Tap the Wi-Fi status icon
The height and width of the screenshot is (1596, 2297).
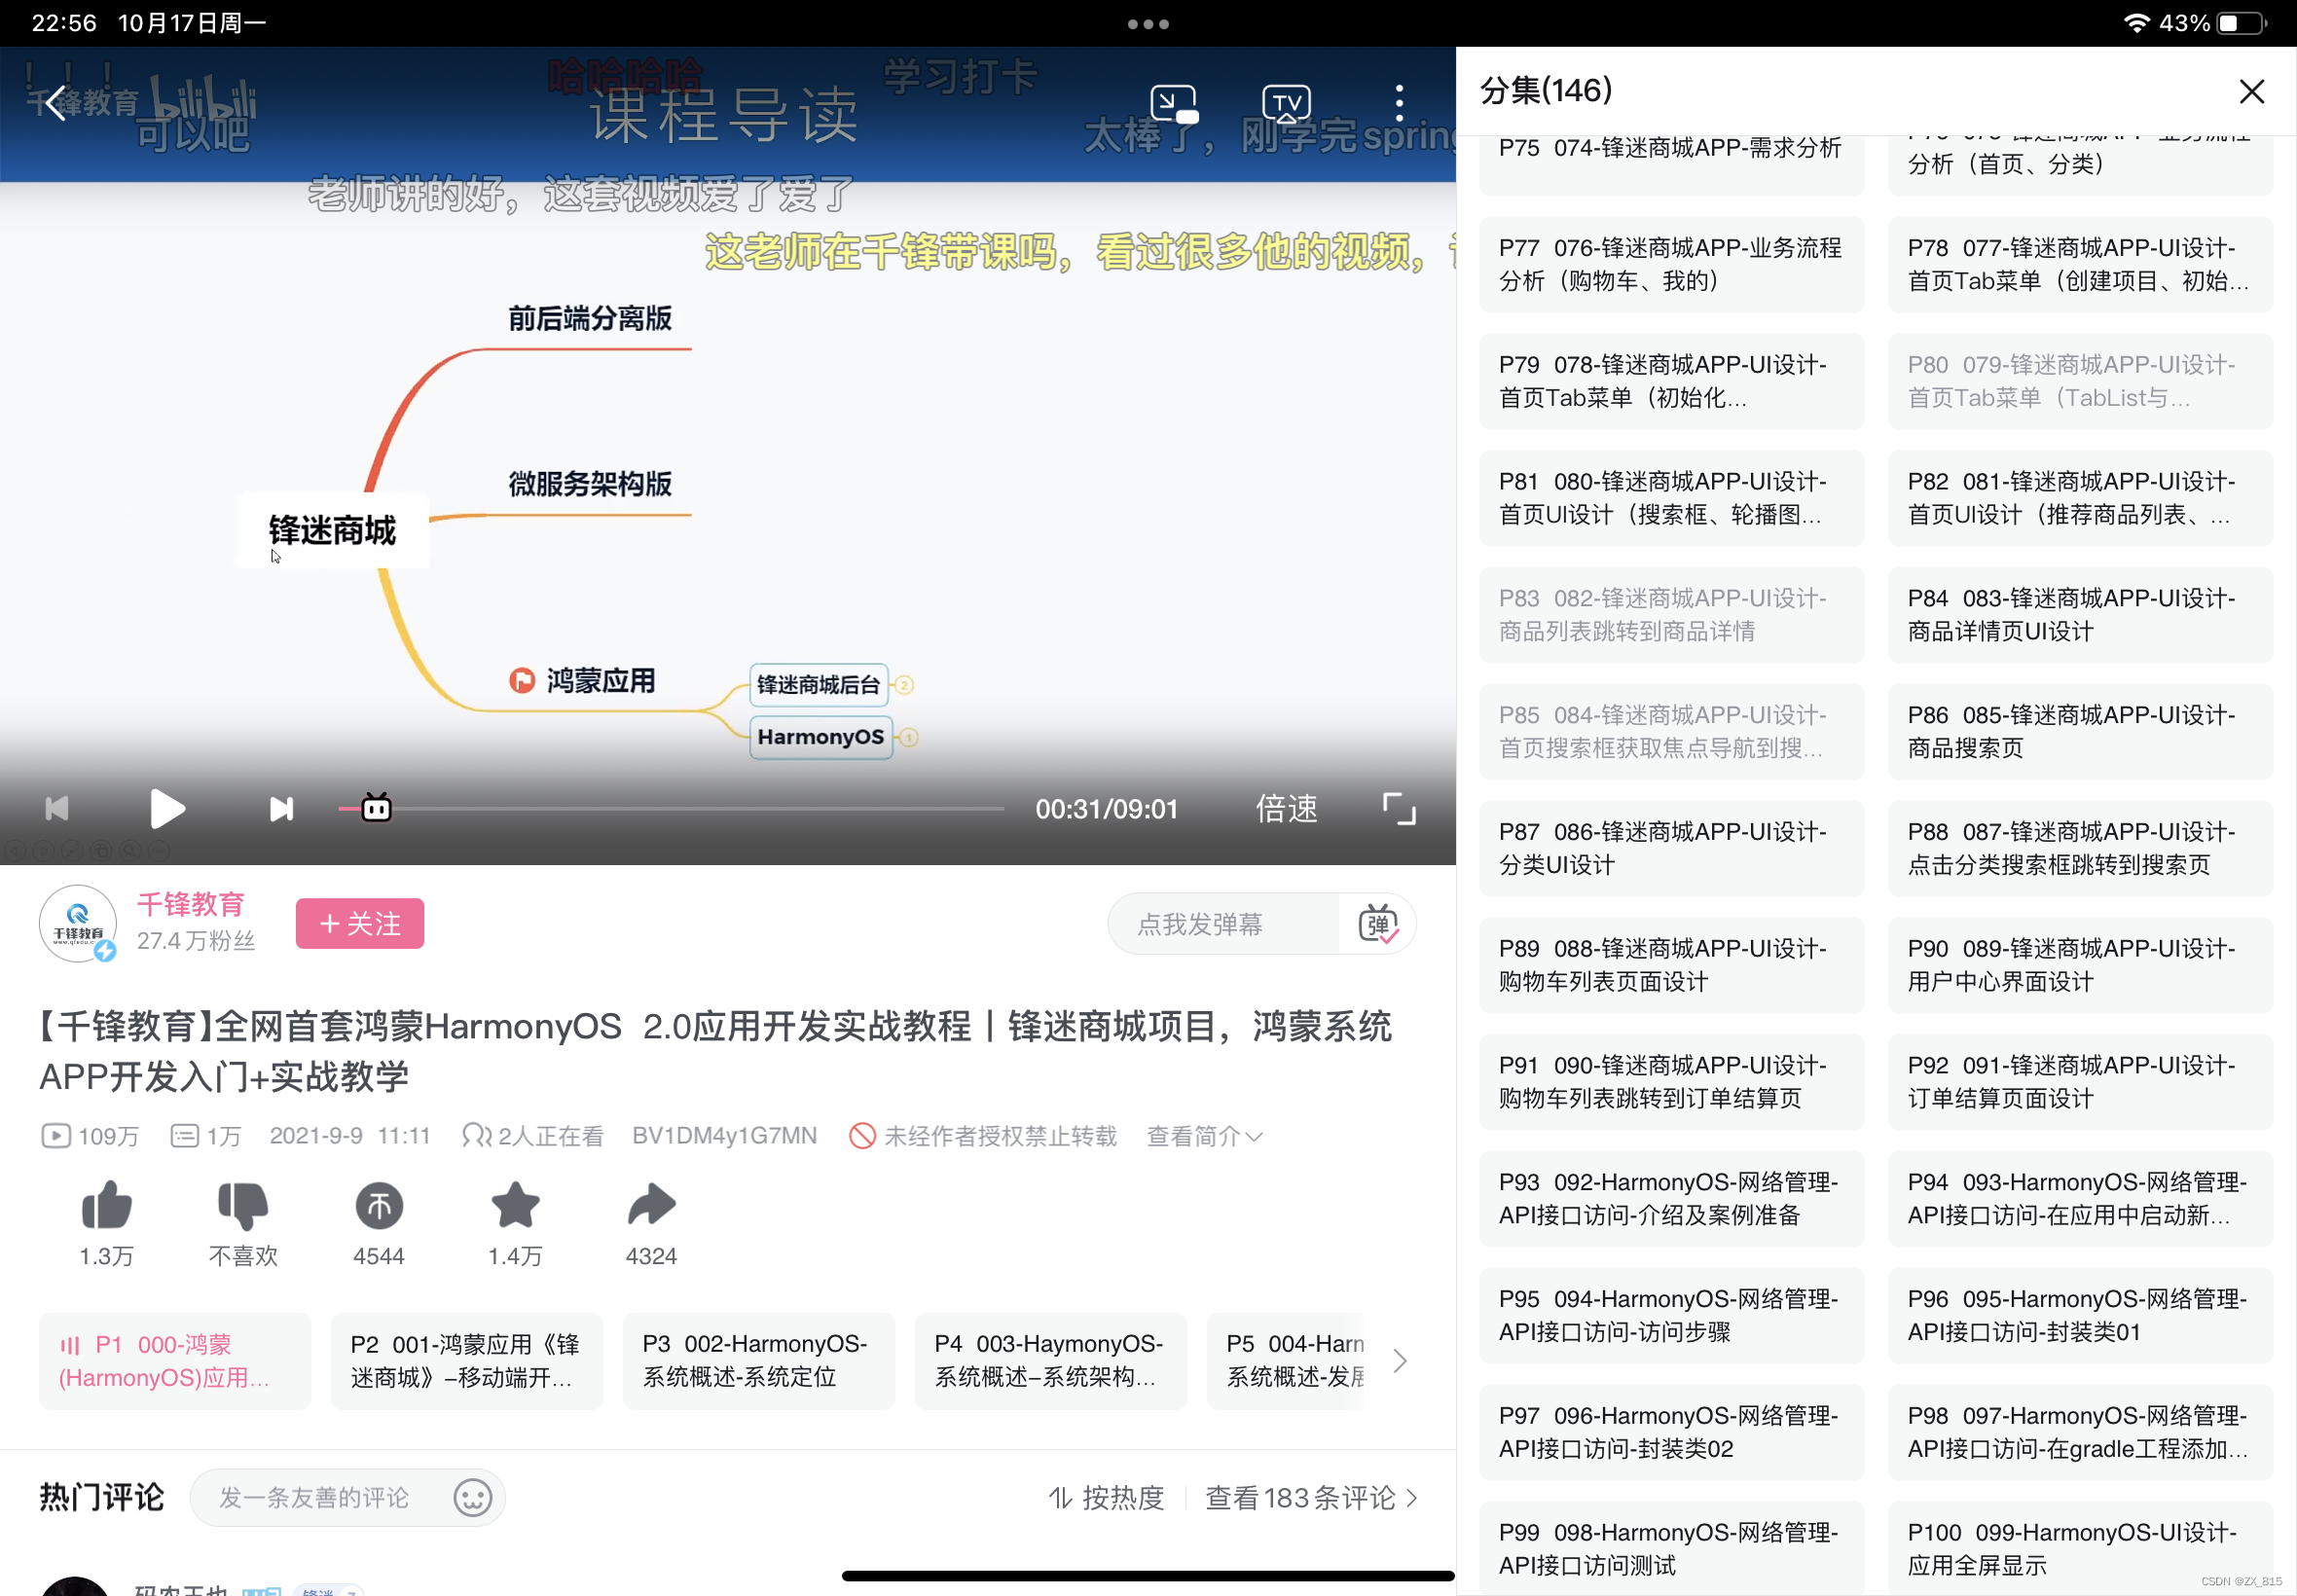2137,23
